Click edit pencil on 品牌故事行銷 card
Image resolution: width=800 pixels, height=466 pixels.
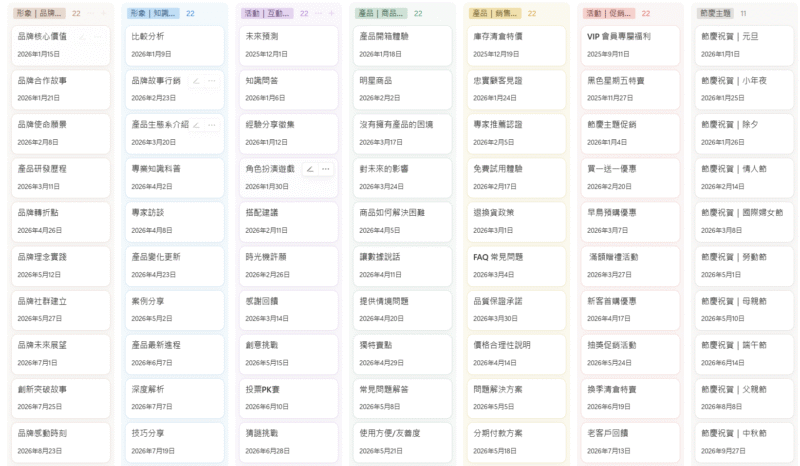tap(196, 81)
